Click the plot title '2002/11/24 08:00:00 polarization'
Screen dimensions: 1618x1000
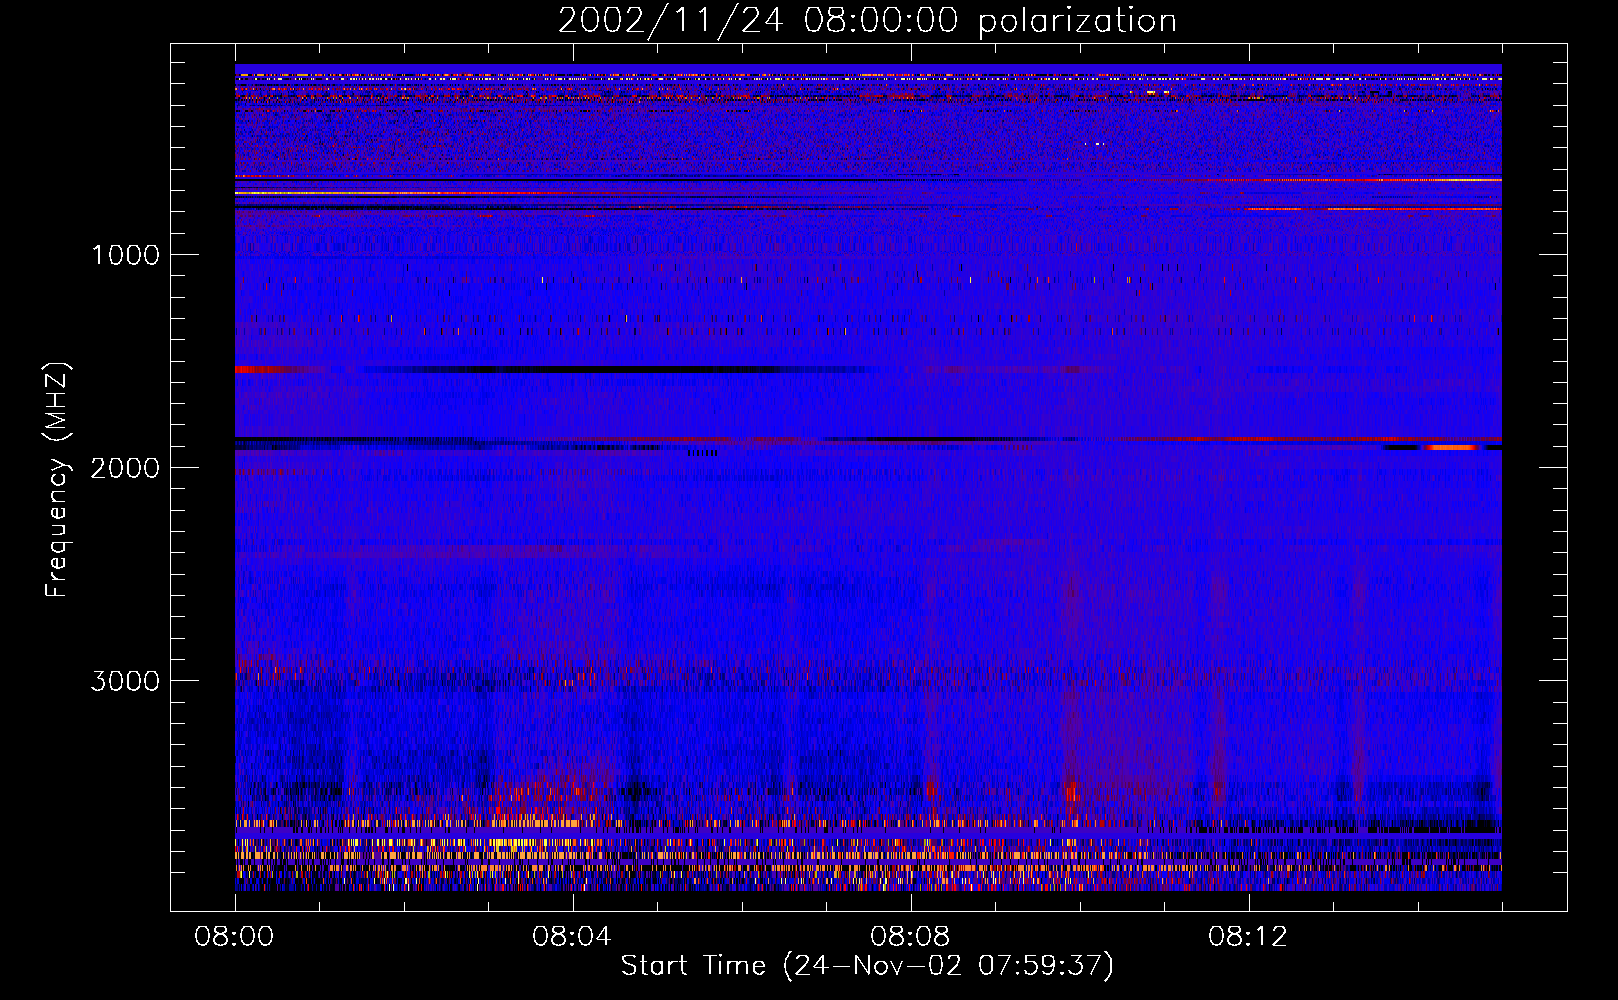pyautogui.click(x=867, y=21)
